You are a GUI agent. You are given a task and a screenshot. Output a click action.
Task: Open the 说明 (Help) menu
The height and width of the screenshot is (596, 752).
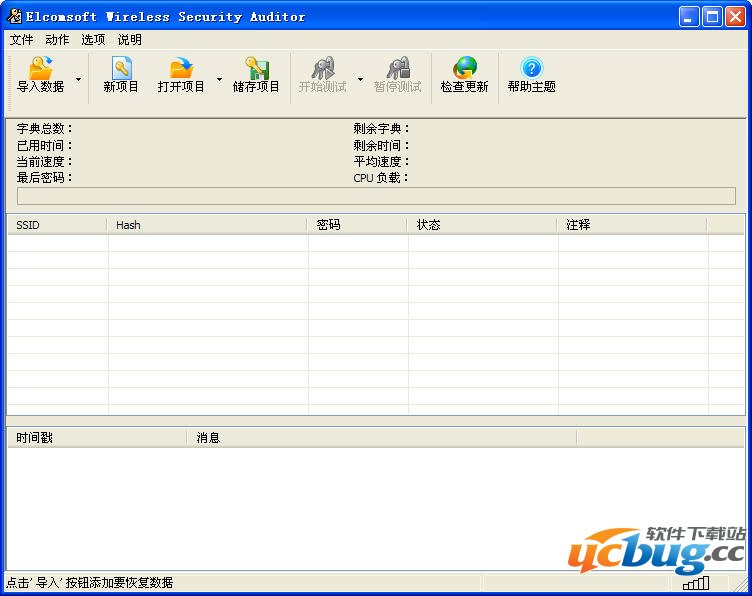(x=129, y=40)
